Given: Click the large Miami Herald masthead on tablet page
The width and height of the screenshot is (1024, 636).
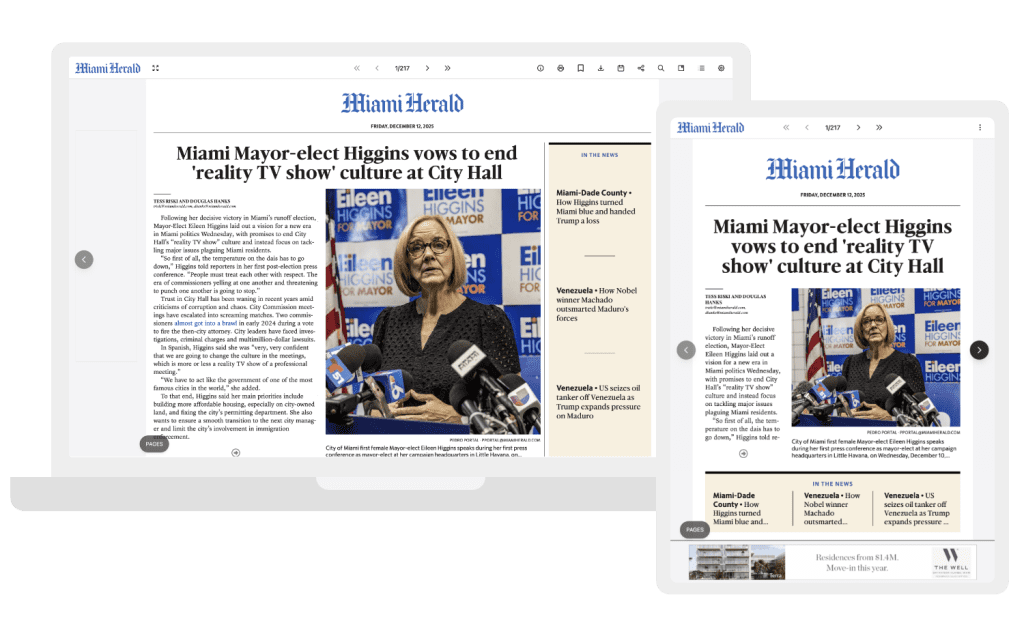Looking at the screenshot, I should [x=833, y=169].
